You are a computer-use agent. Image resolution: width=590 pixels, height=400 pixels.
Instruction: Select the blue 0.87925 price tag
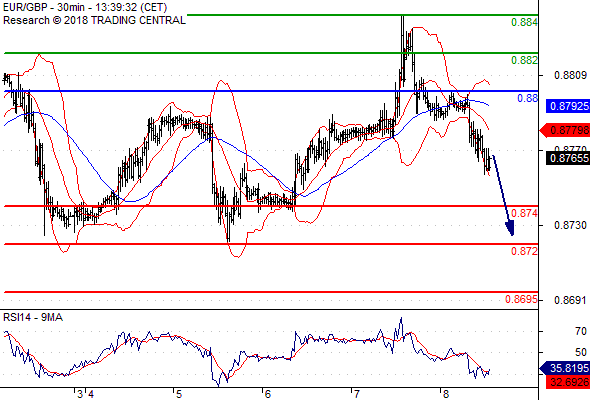pyautogui.click(x=568, y=106)
